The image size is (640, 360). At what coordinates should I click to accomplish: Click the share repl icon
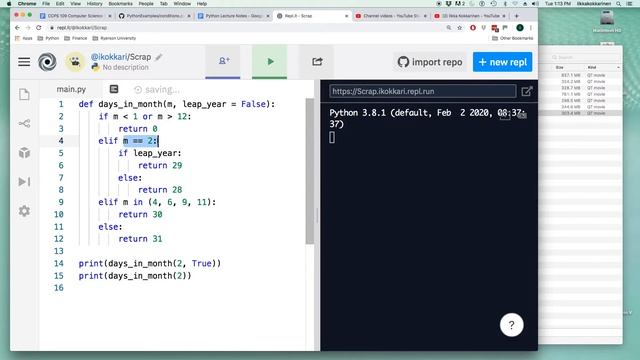[x=317, y=62]
